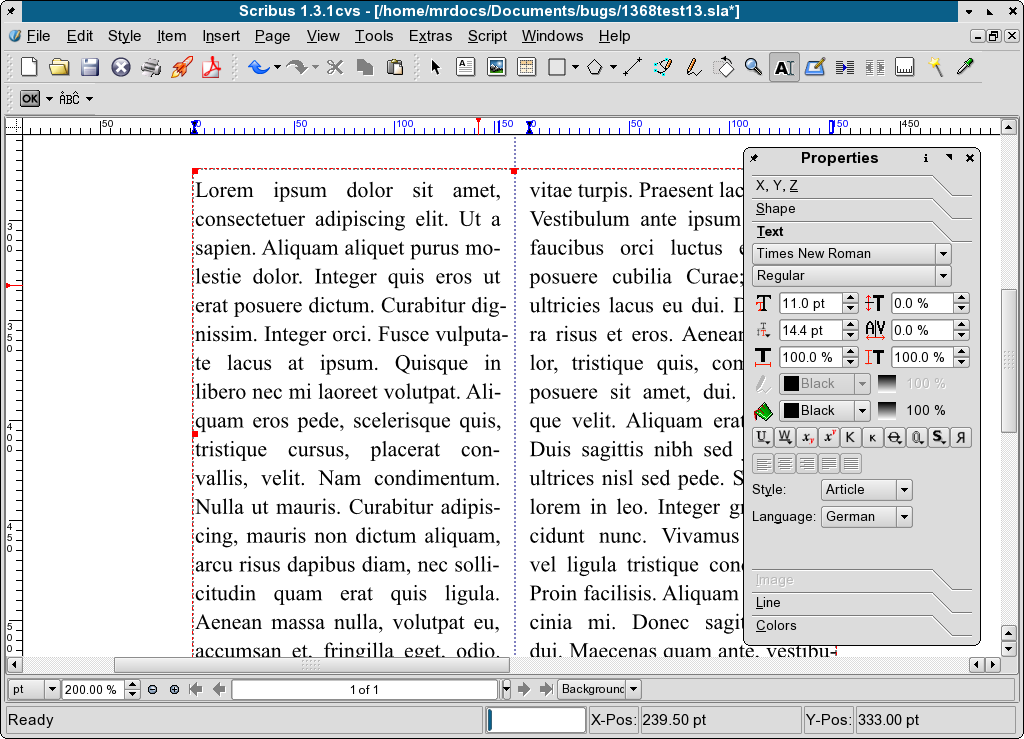Toggle Superscript text style button
1024x739 pixels.
829,437
